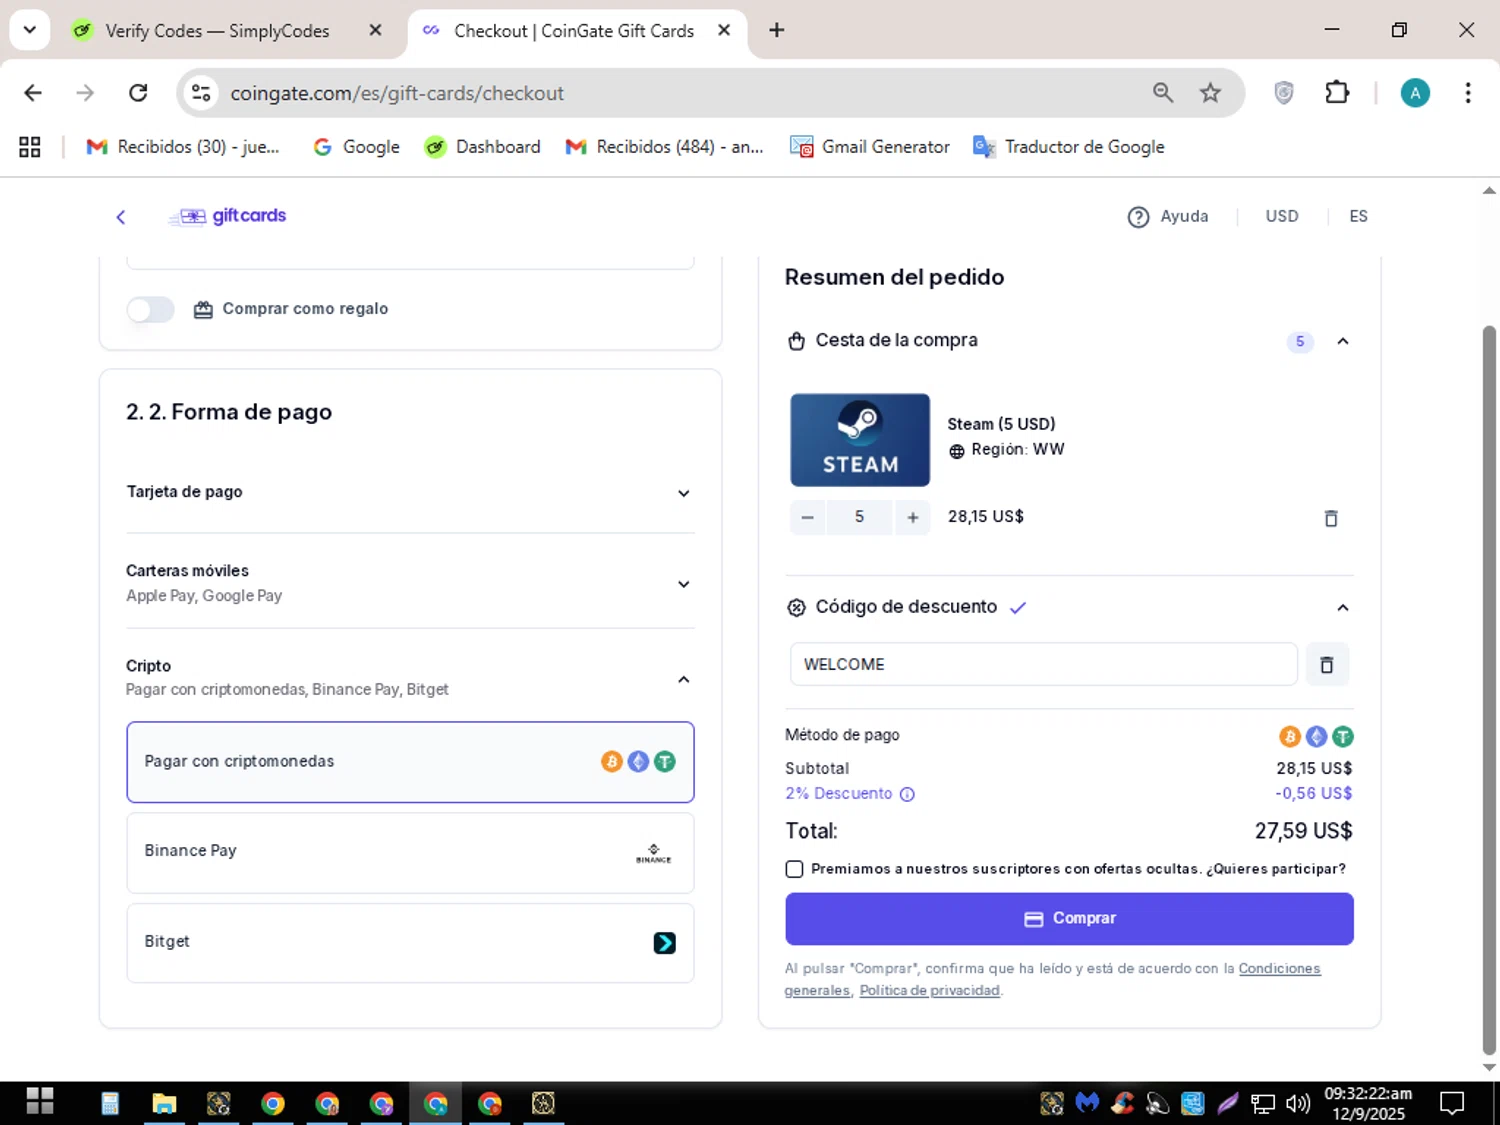Open the tab search dropdown arrow
This screenshot has height=1125, width=1500.
point(30,30)
